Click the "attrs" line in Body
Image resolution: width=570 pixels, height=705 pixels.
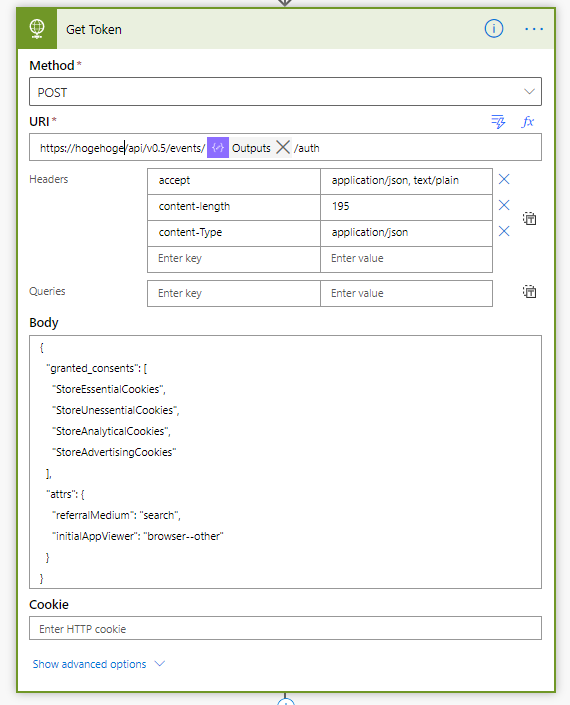click(x=65, y=494)
